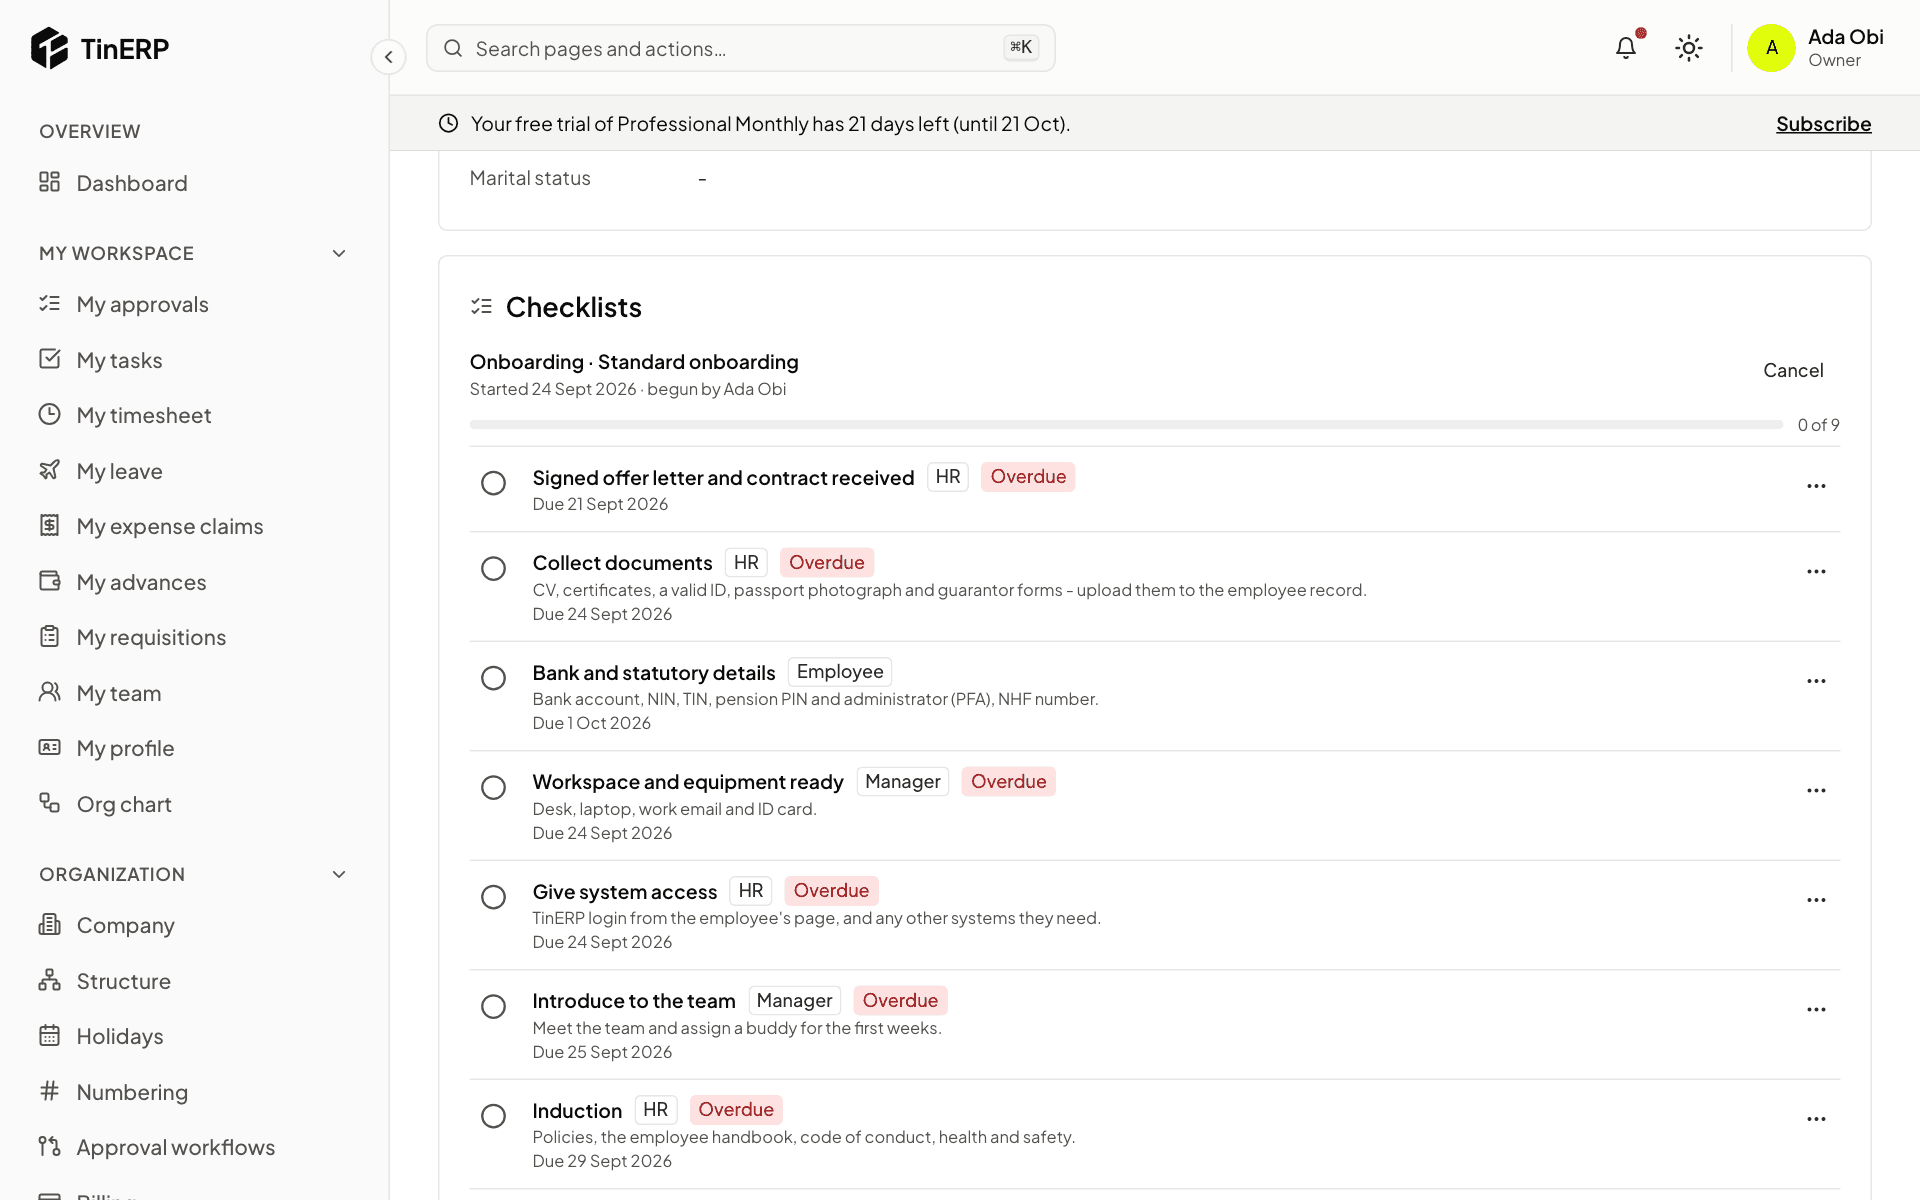This screenshot has width=1920, height=1200.
Task: Click the 0 of 9 progress count
Action: pos(1818,425)
